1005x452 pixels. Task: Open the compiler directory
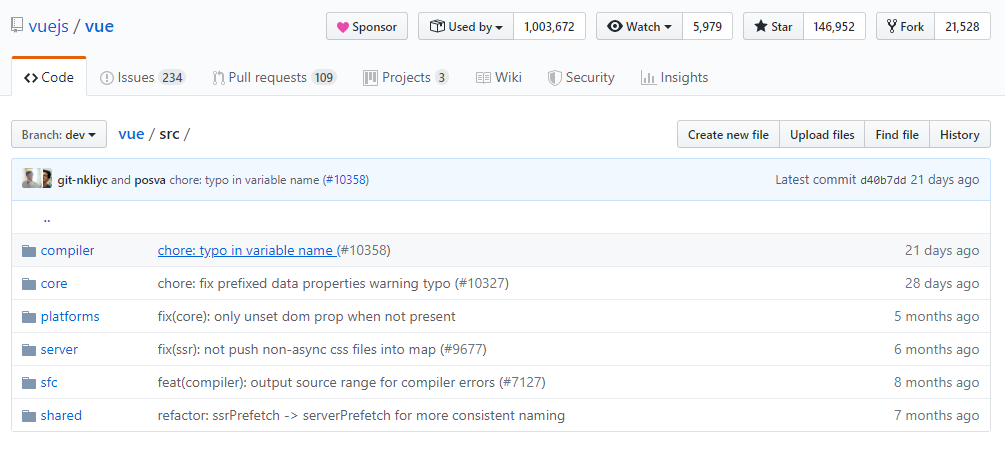click(x=67, y=251)
